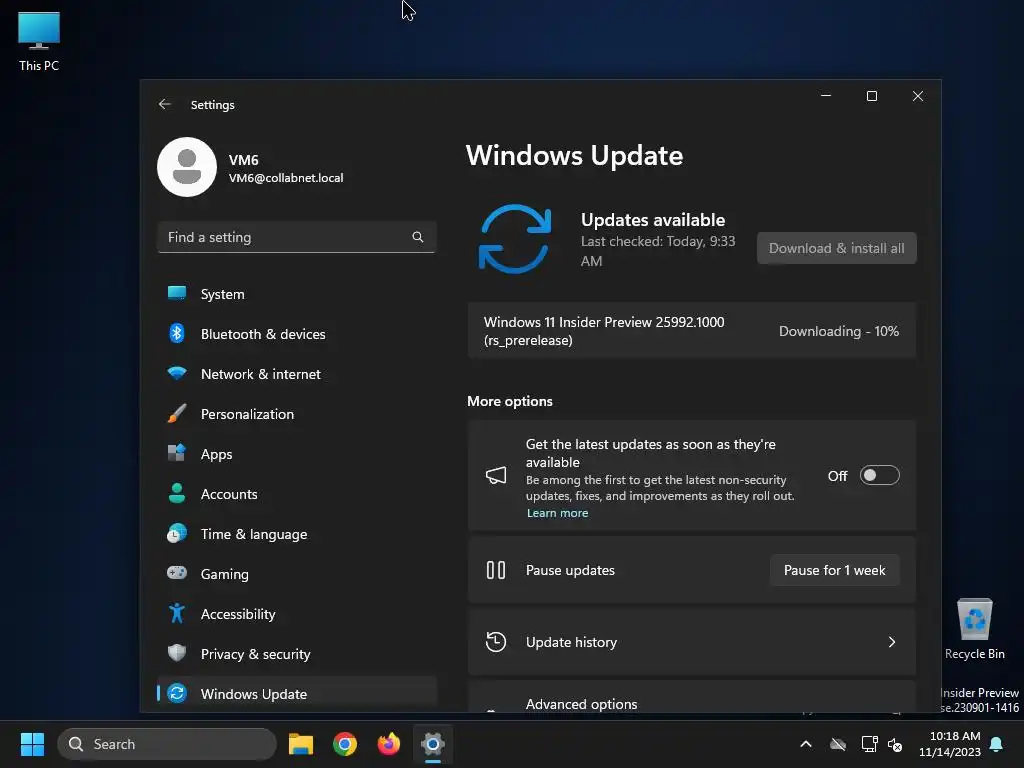Click the large Updates available sync icon
Screen dimensions: 1024x768
pos(515,239)
